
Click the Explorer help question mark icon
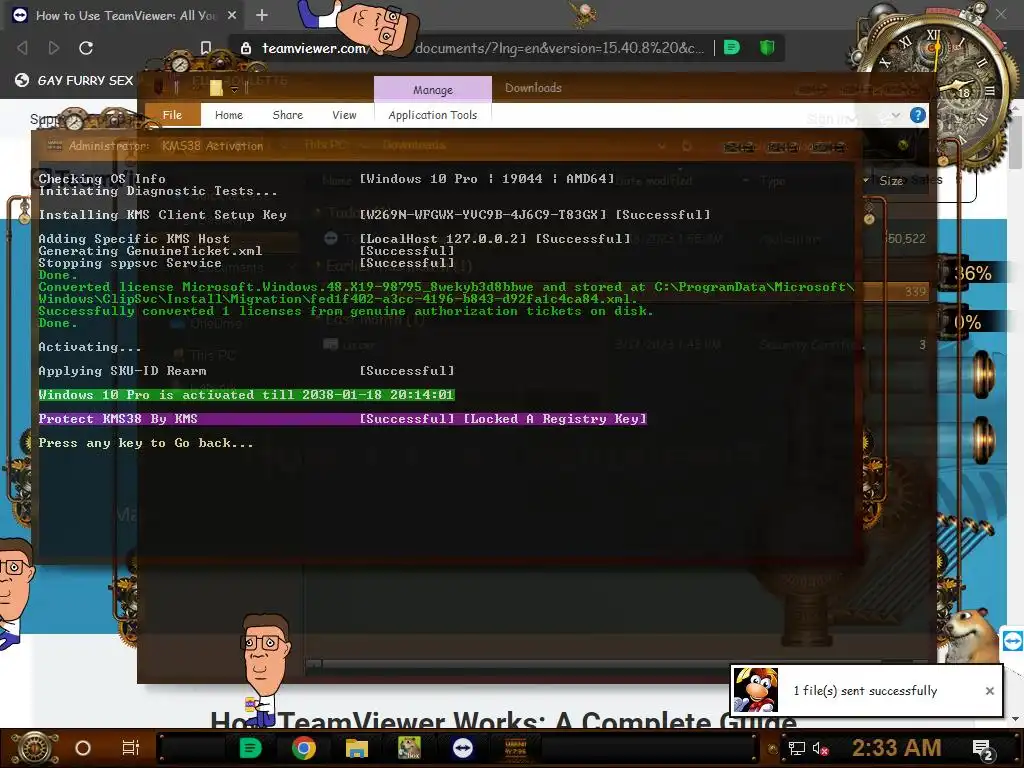[918, 116]
